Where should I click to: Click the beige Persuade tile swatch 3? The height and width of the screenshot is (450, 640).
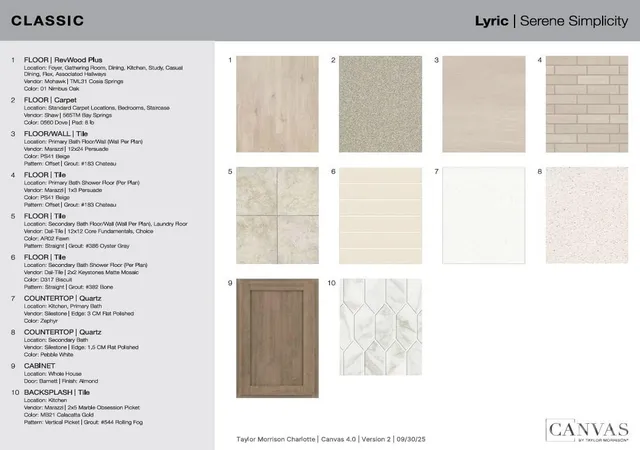click(484, 104)
